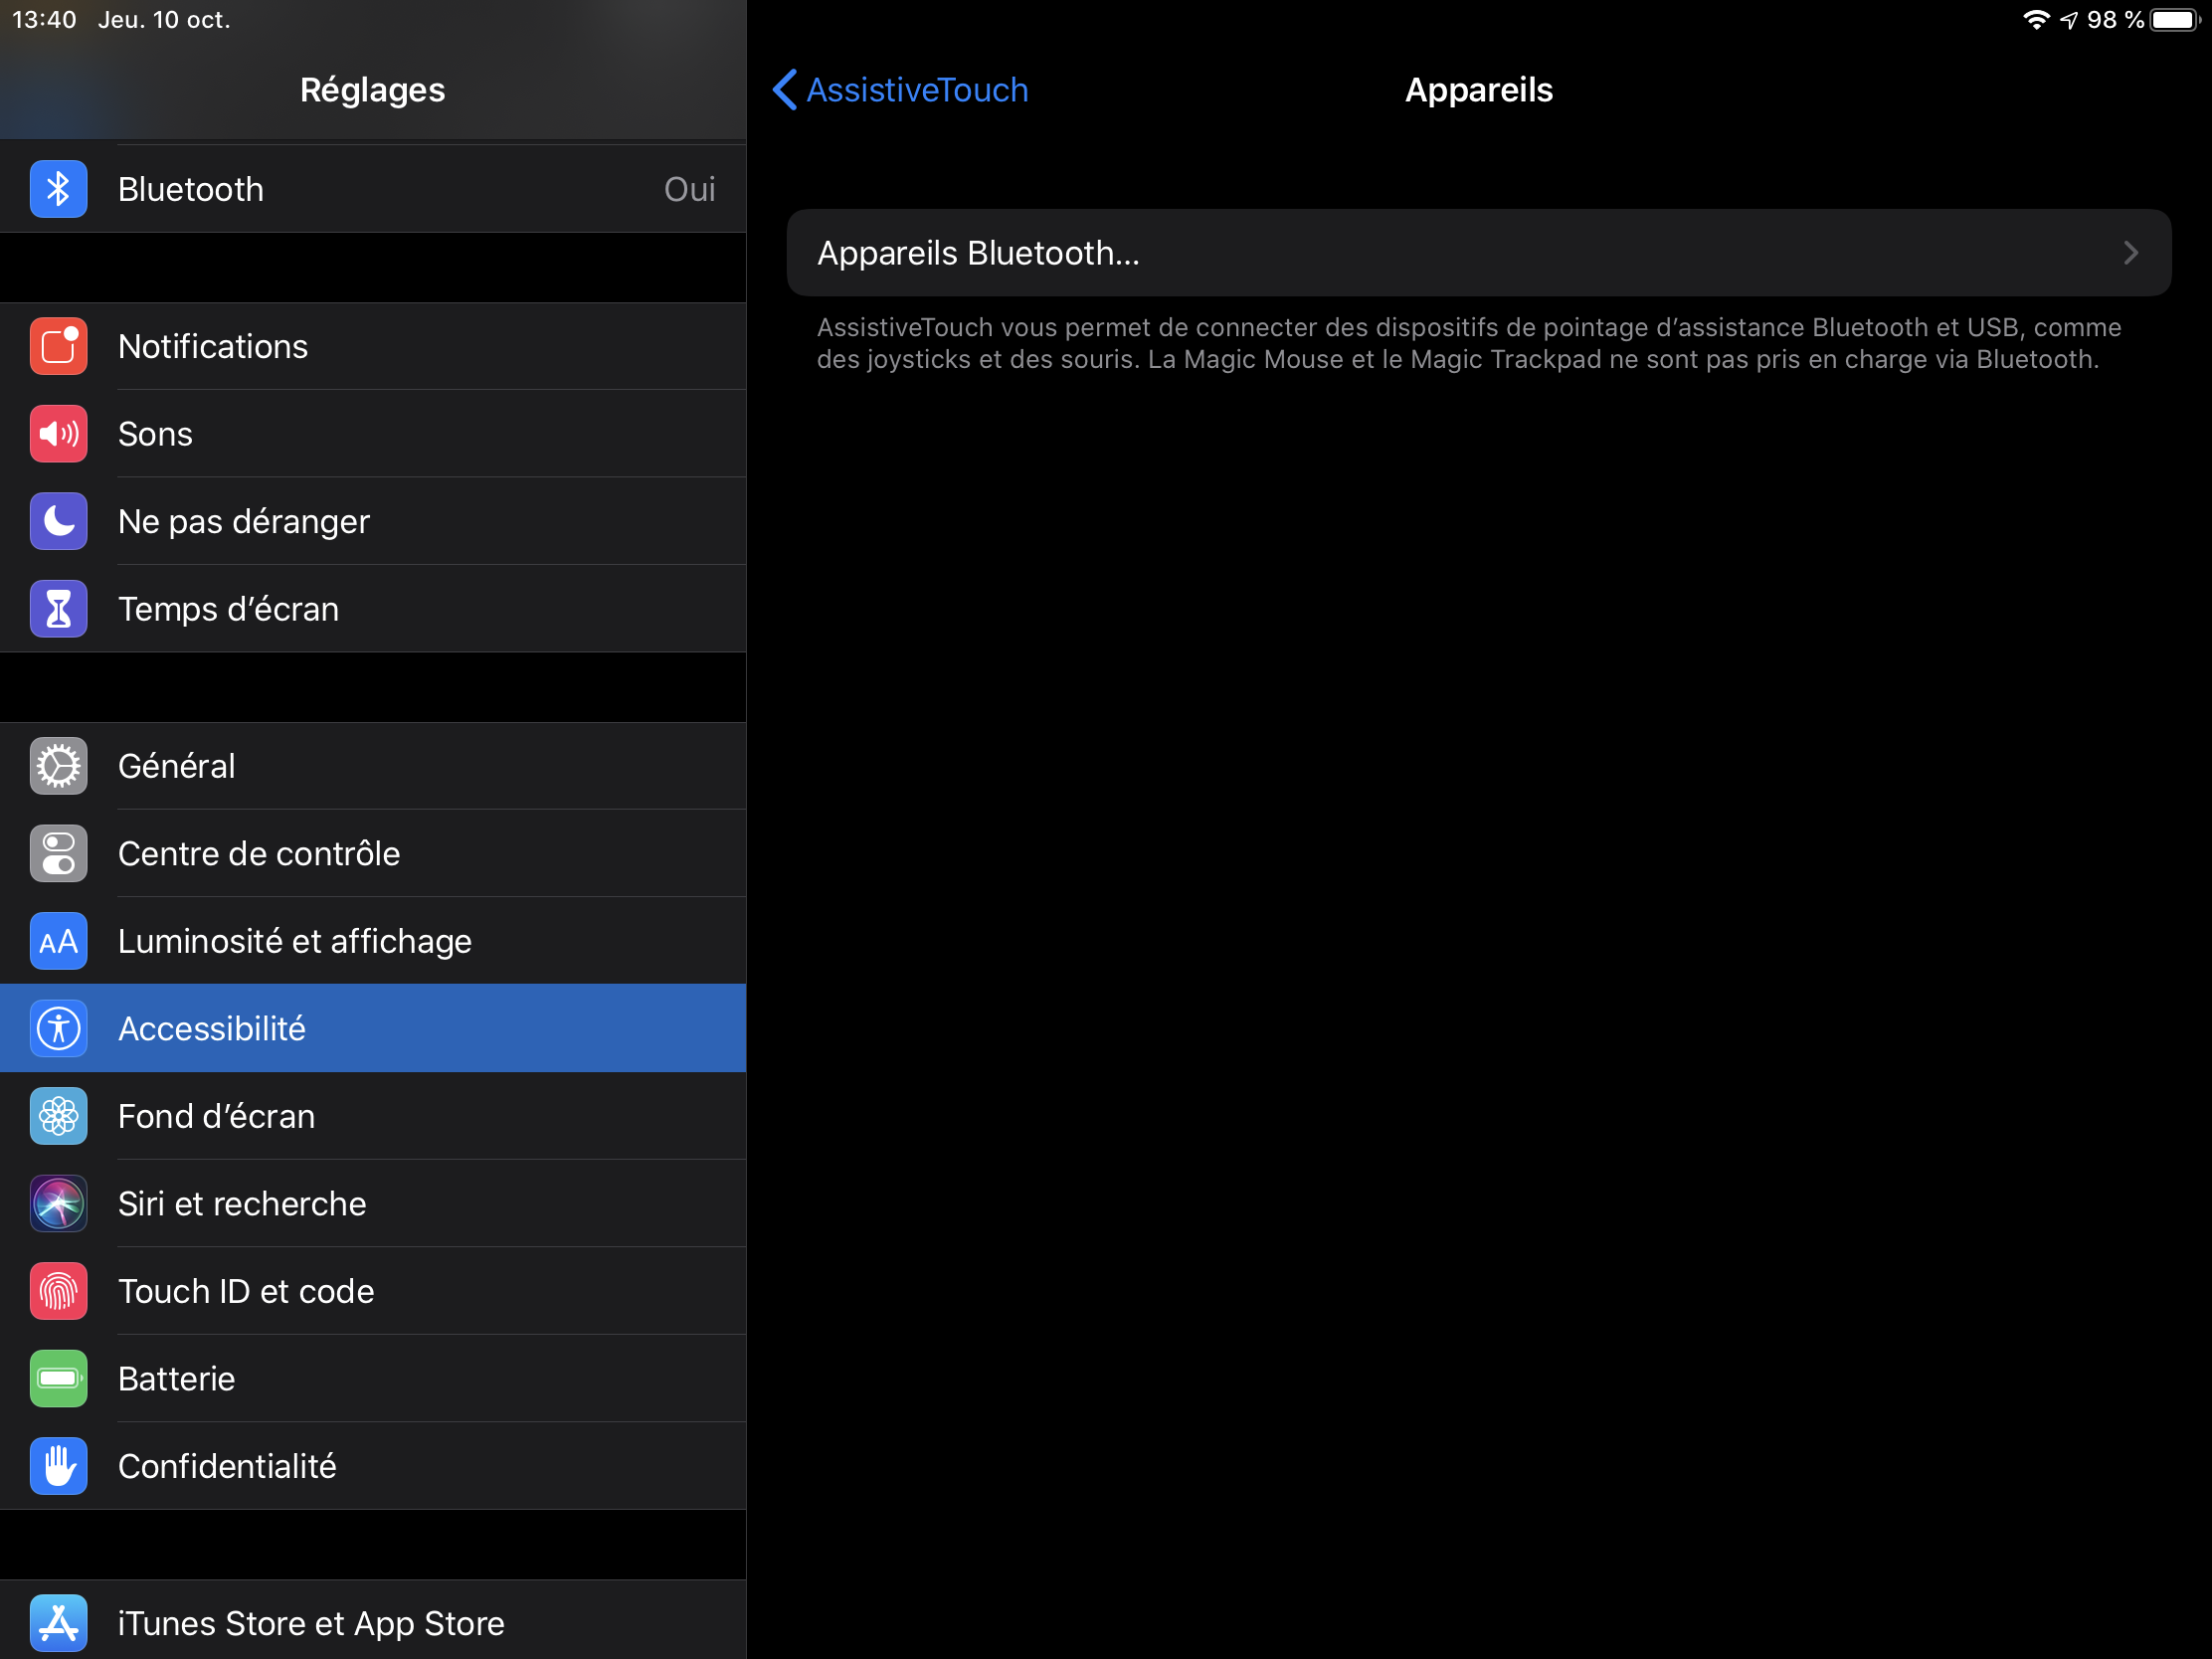Open Confidentialité settings

click(x=227, y=1466)
